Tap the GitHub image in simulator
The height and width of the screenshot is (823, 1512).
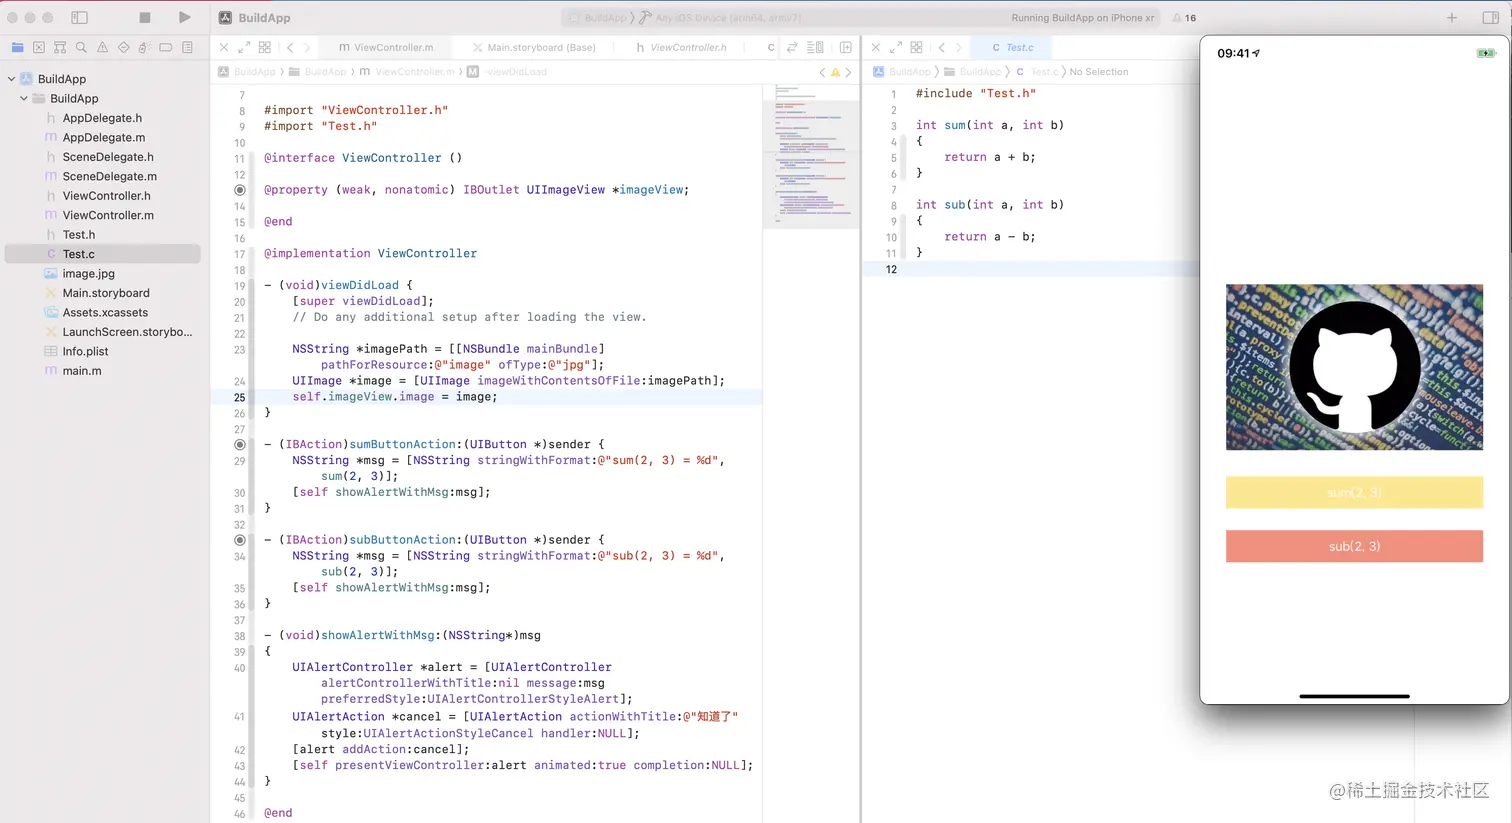pyautogui.click(x=1354, y=367)
